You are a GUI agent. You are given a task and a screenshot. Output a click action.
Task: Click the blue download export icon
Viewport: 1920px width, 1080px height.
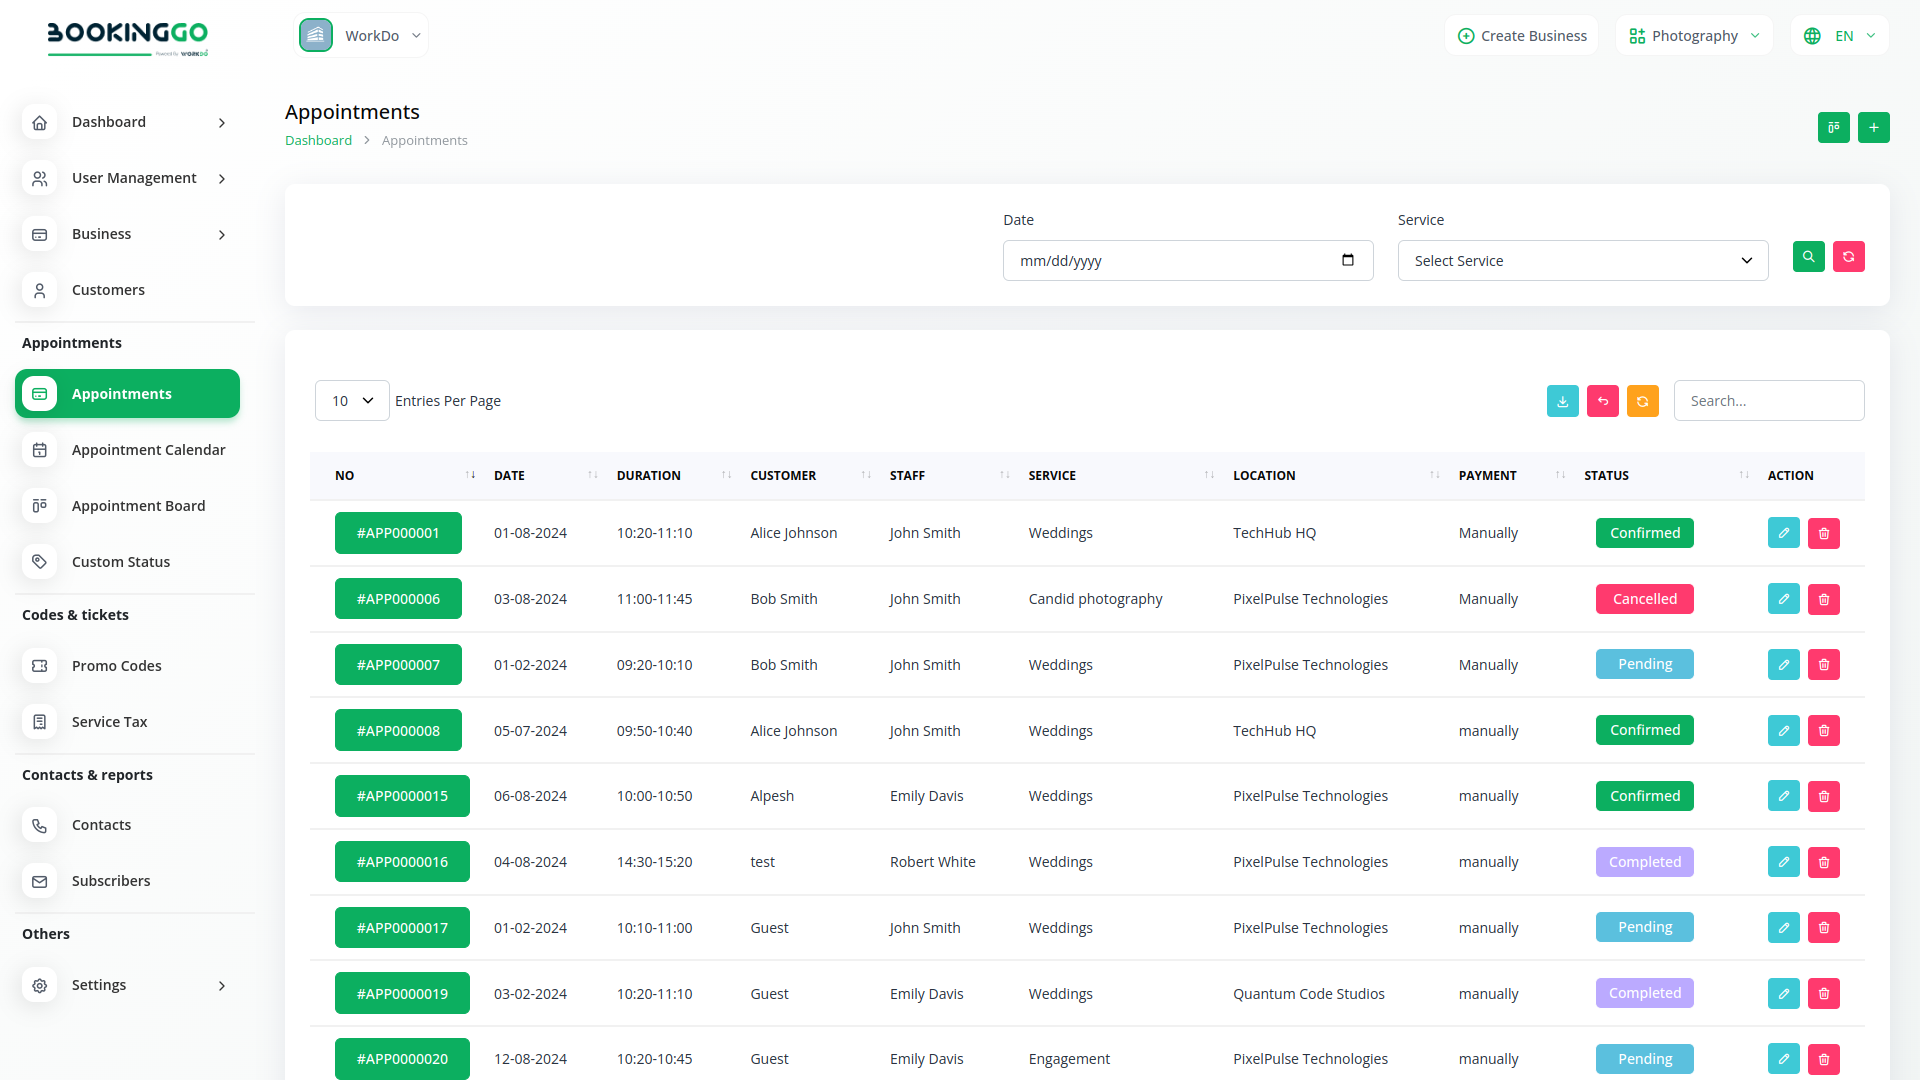coord(1562,401)
